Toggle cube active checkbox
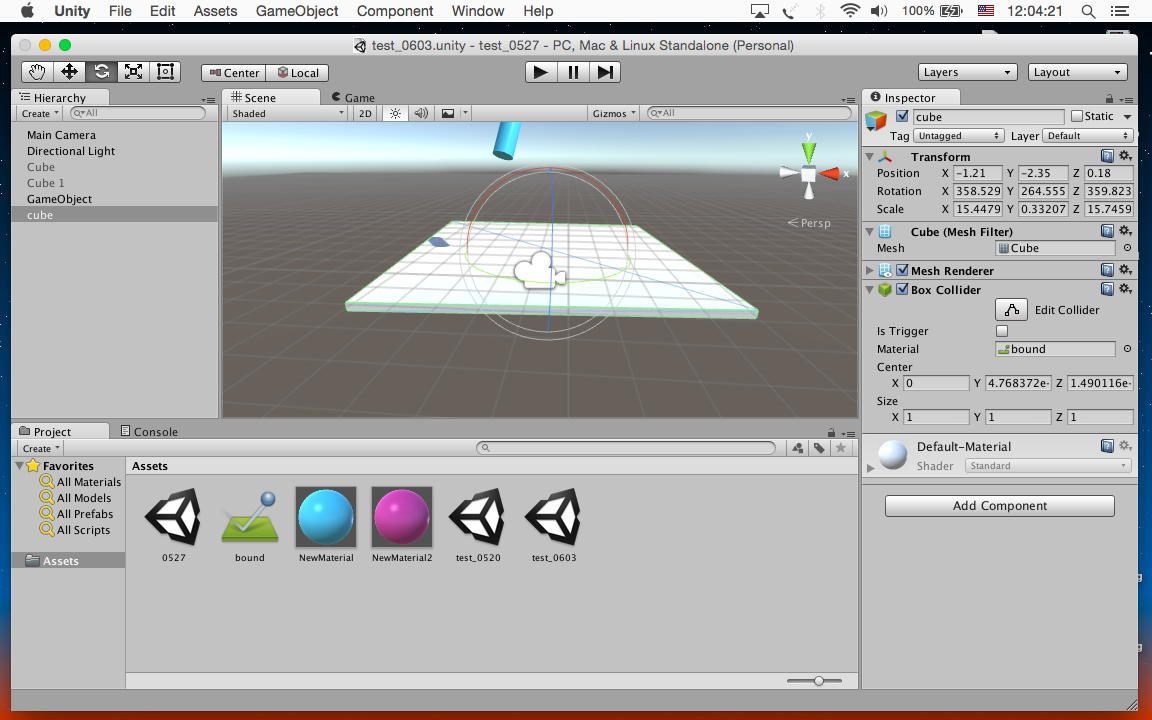 tap(902, 116)
